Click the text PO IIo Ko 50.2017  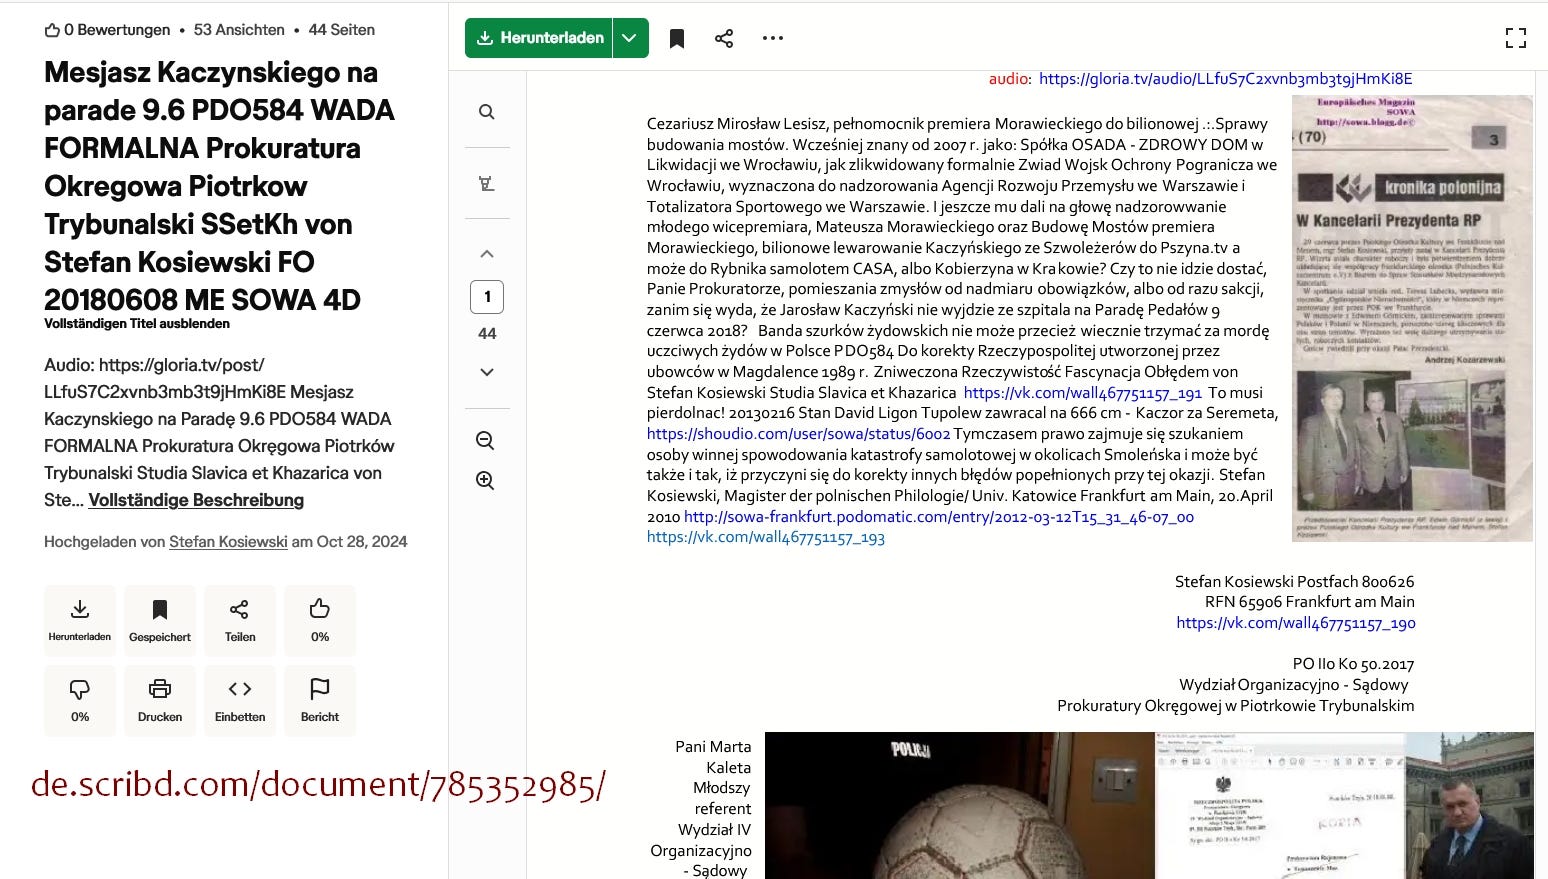(x=1353, y=664)
